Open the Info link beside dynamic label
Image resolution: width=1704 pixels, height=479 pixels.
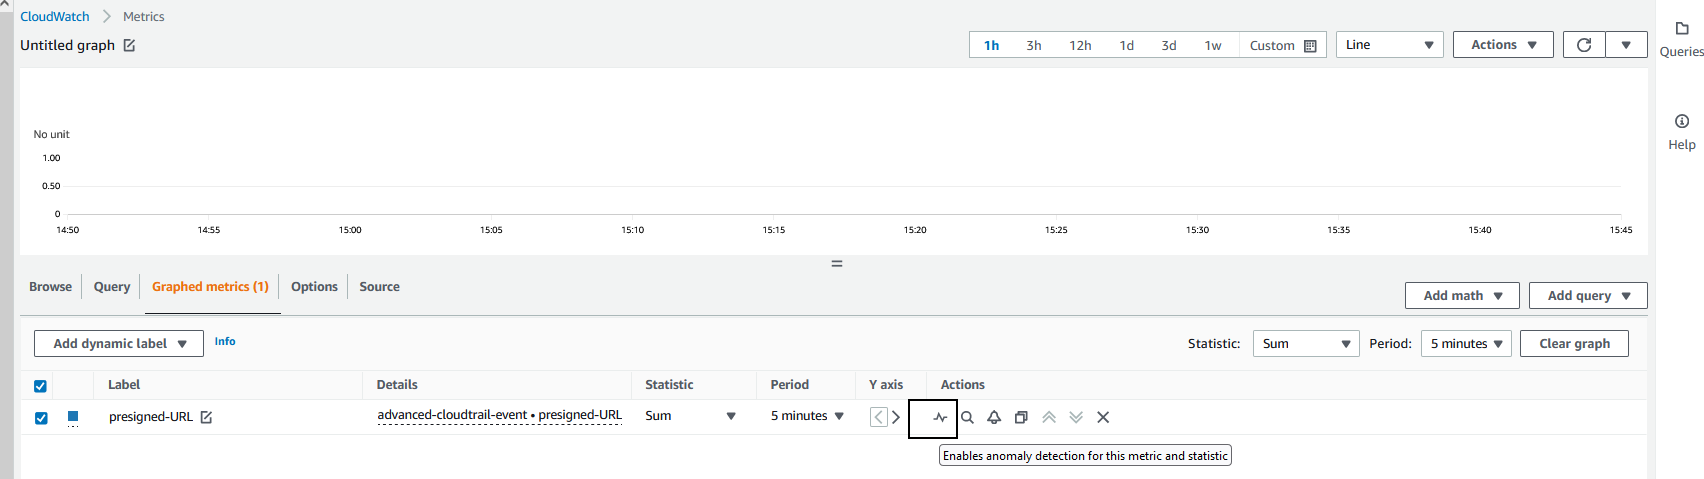point(225,342)
